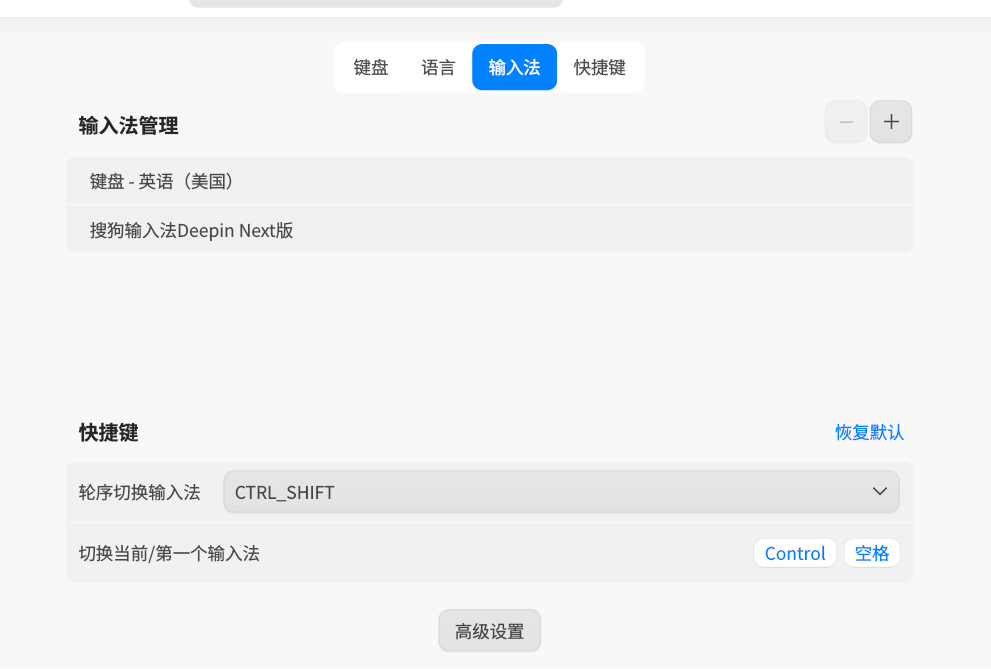The image size is (991, 669).
Task: Click the bold 快捷键 section heading
Action: click(109, 433)
